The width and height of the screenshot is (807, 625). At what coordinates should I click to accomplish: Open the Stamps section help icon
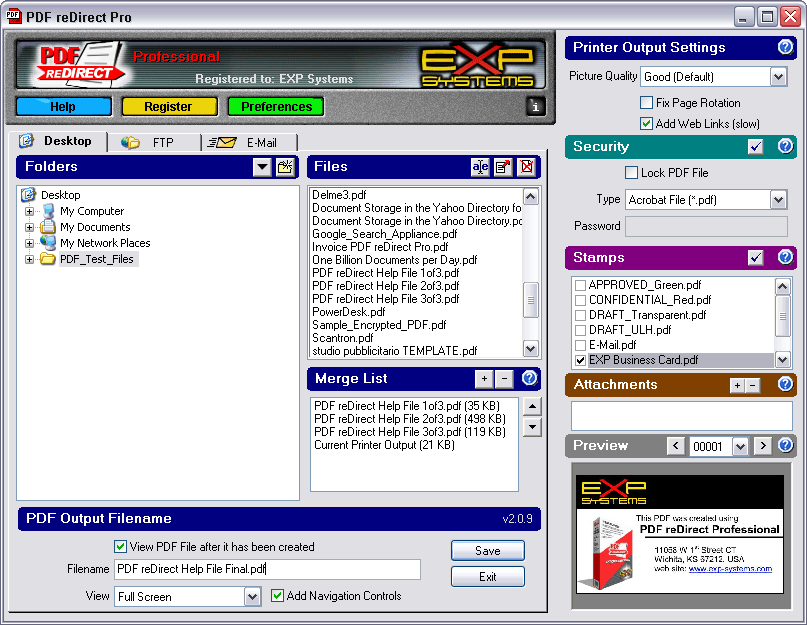point(785,257)
